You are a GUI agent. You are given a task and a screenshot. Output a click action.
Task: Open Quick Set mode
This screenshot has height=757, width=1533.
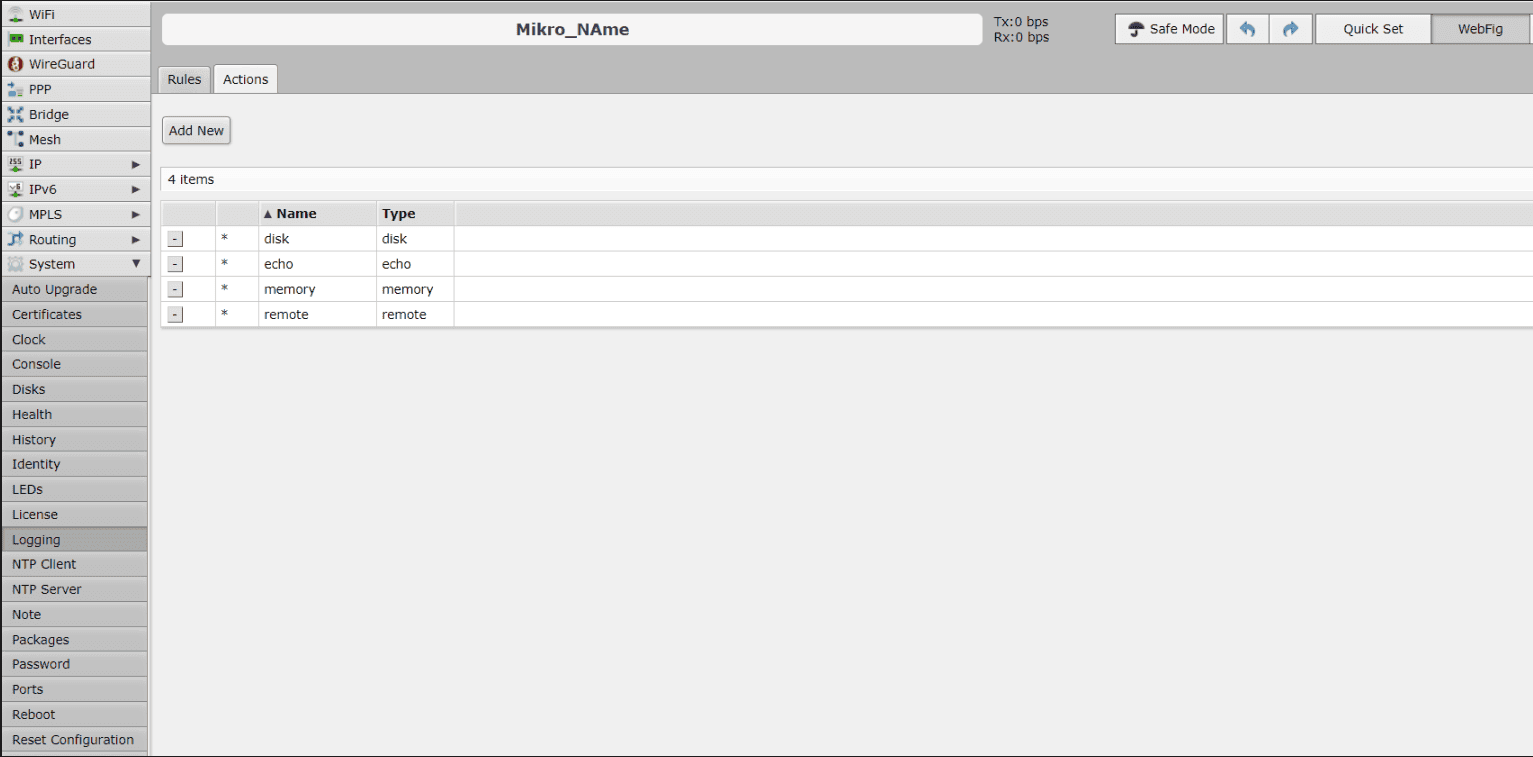[x=1373, y=29]
